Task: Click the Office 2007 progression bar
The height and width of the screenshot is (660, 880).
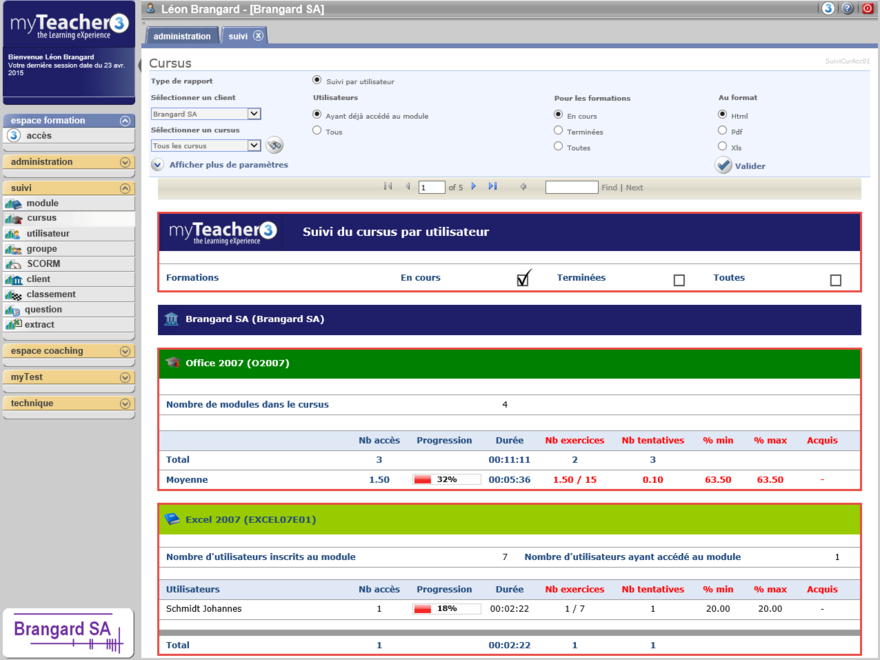Action: point(446,480)
